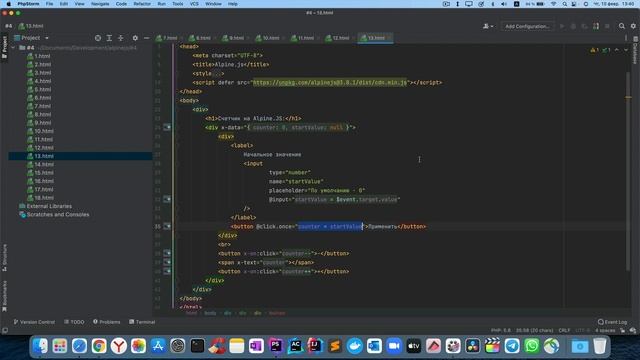This screenshot has height=360, width=640.
Task: Open Google Chrome from the Dock
Action: pyautogui.click(x=99, y=346)
